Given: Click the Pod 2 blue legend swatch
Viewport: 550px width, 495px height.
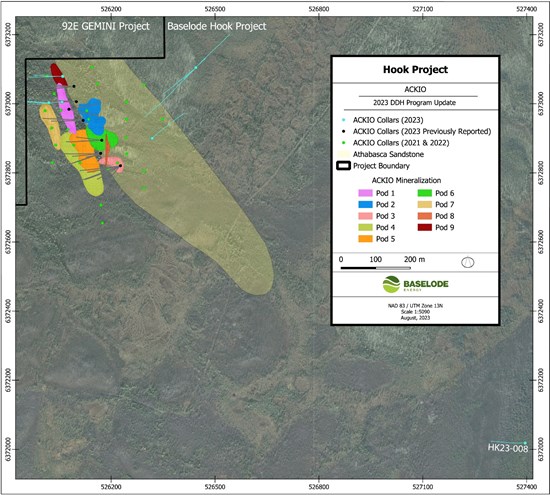Looking at the screenshot, I should pyautogui.click(x=365, y=205).
